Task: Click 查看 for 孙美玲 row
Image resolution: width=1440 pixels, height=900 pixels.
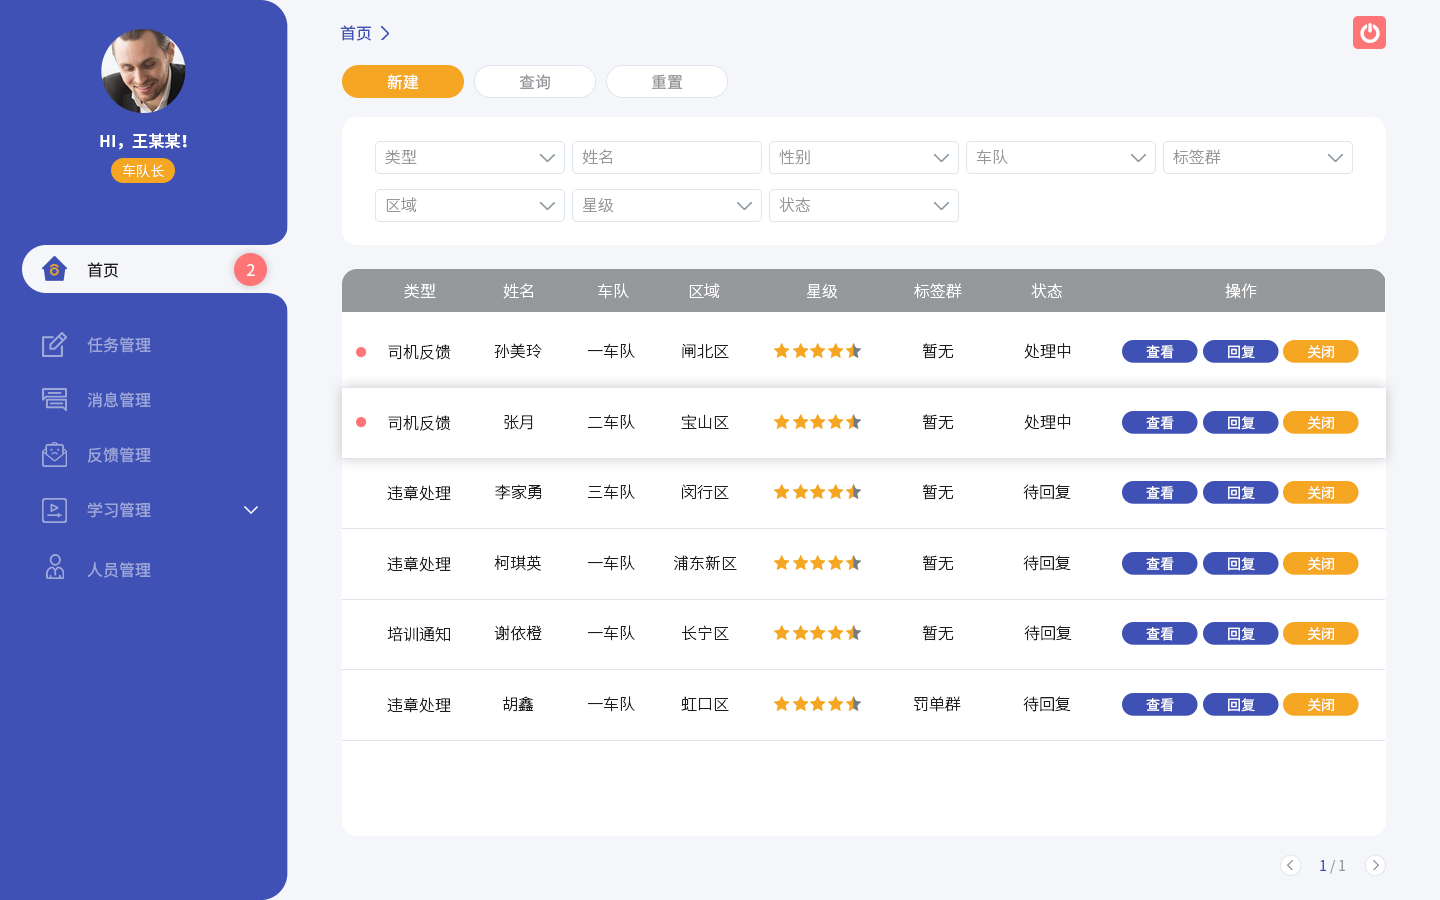Action: pyautogui.click(x=1160, y=352)
